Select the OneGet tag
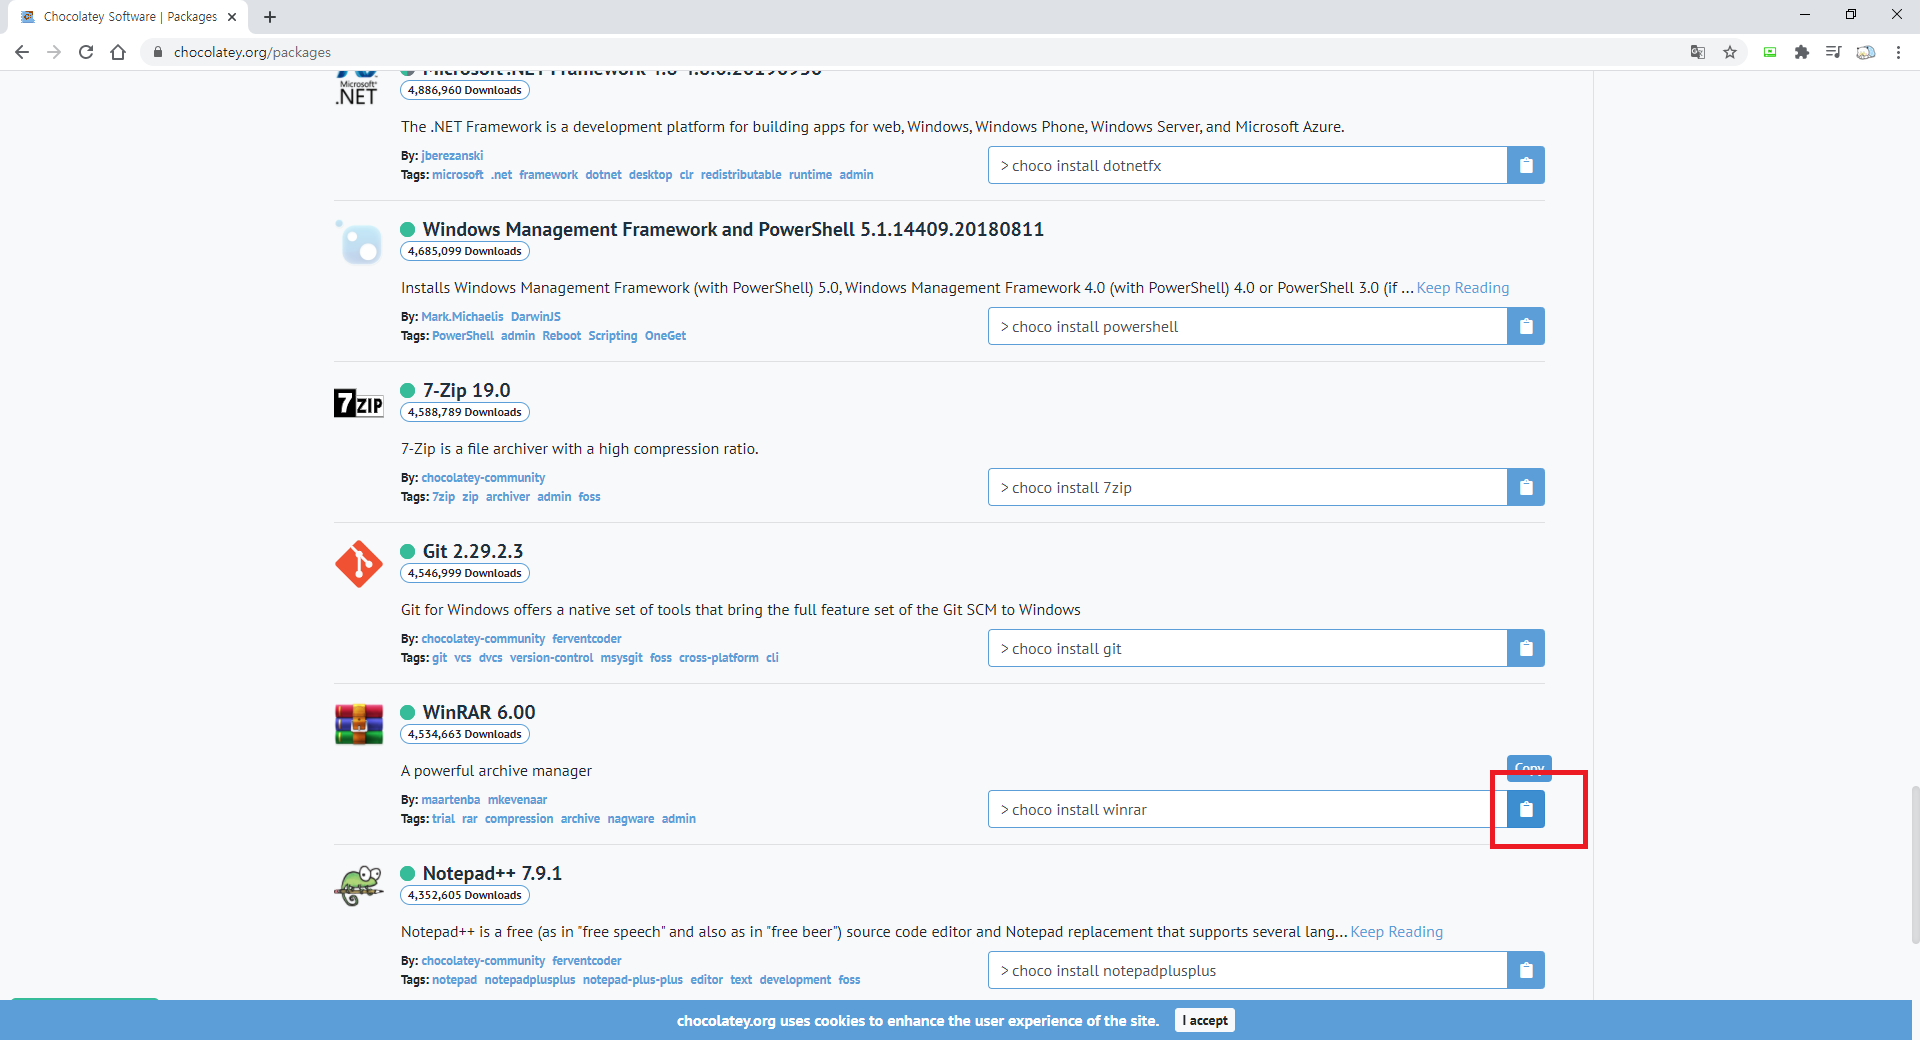Screen dimensions: 1920x1040 (665, 336)
